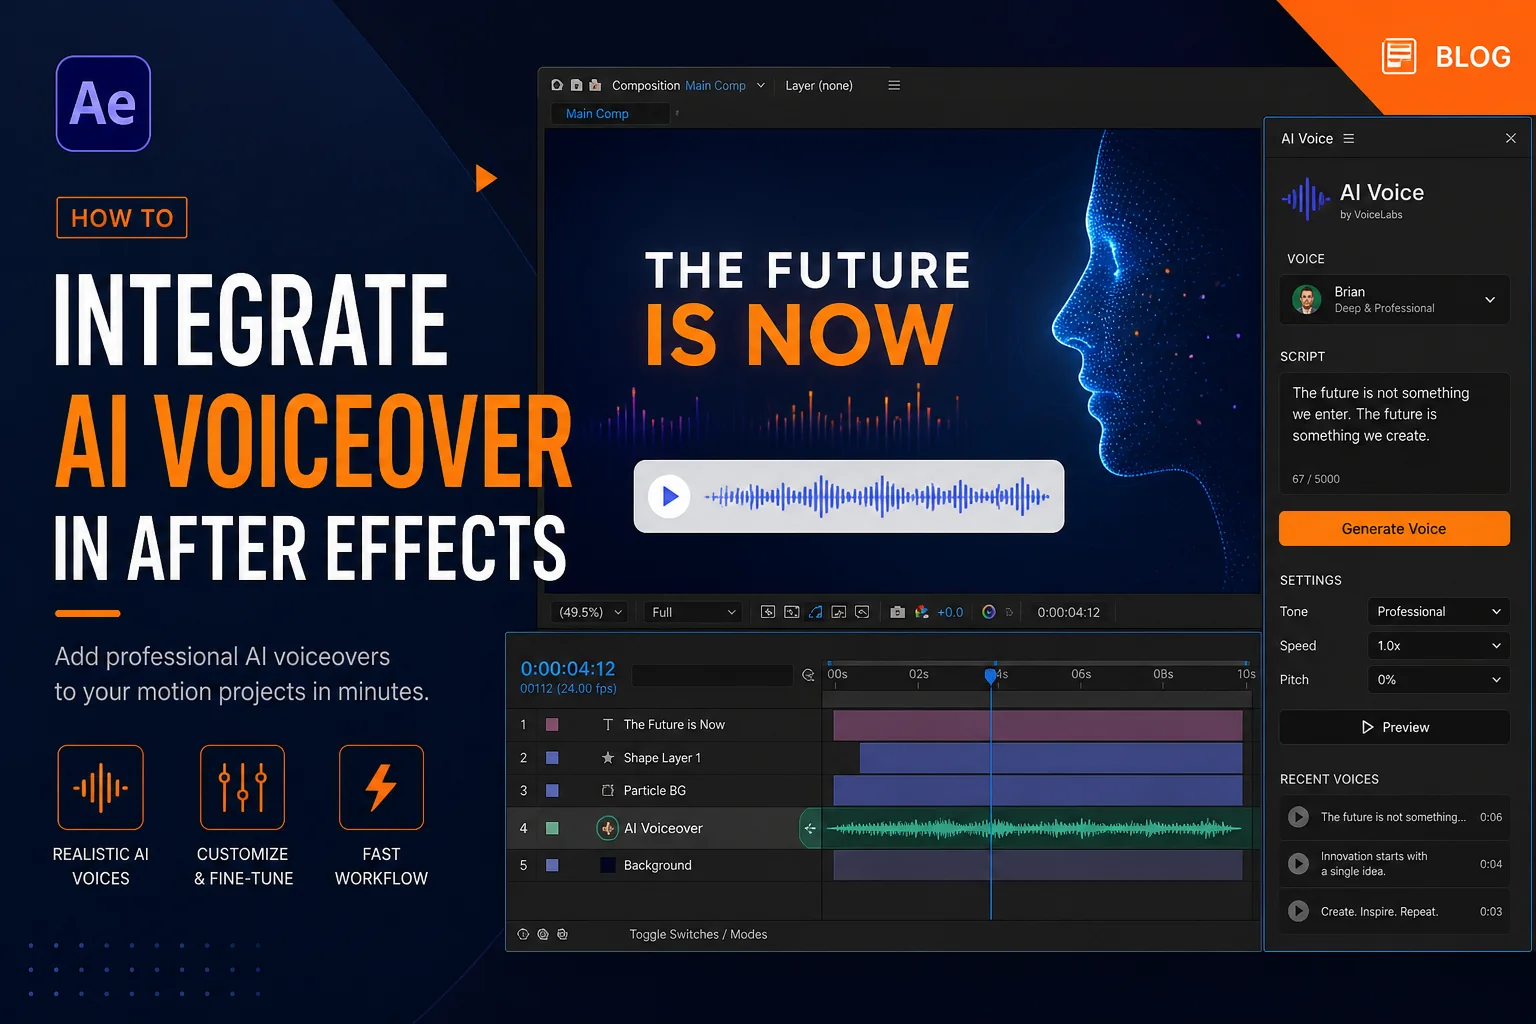Click Shape Layer 1 label color square

(x=552, y=758)
